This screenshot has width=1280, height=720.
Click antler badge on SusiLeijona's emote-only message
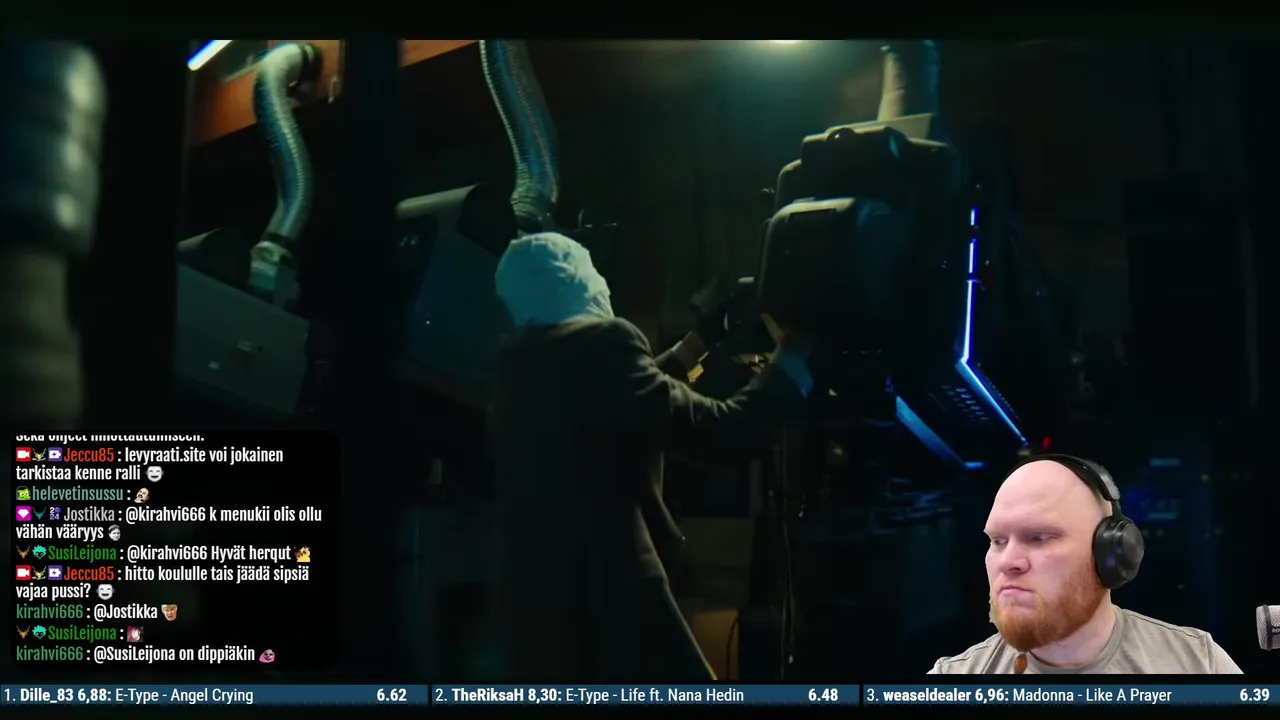coord(23,633)
